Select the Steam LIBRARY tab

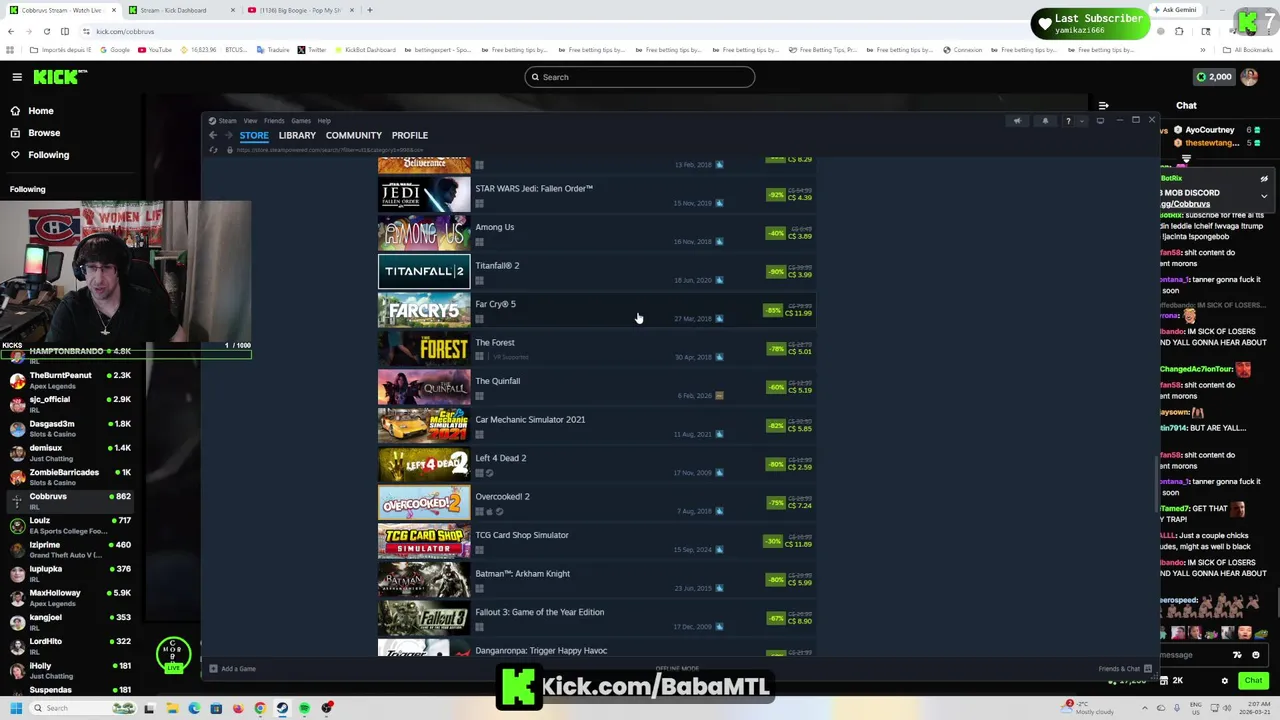click(x=297, y=135)
